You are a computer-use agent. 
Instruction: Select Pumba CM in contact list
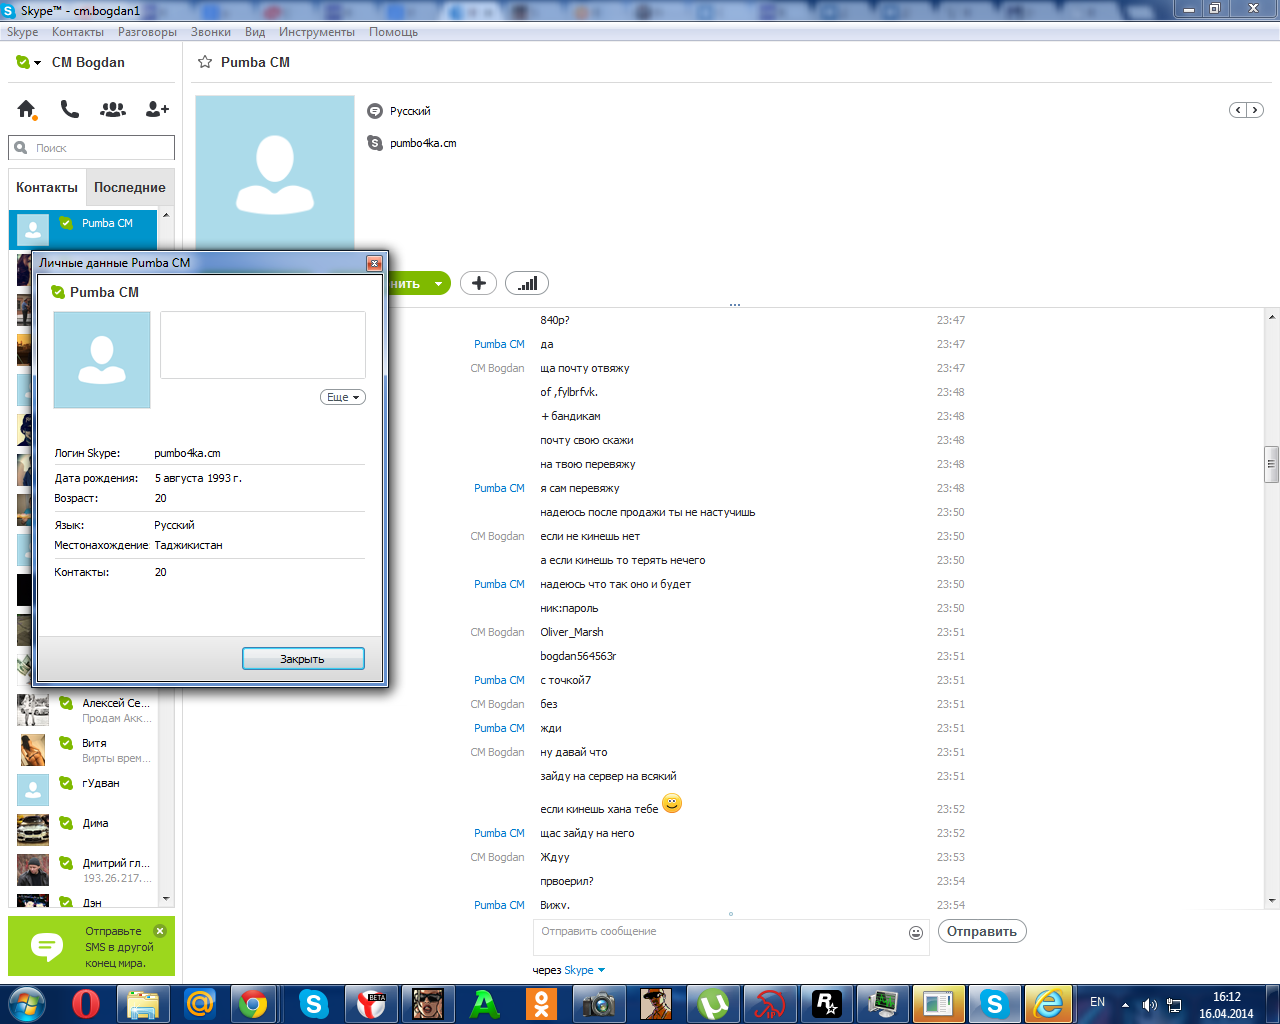pyautogui.click(x=84, y=229)
